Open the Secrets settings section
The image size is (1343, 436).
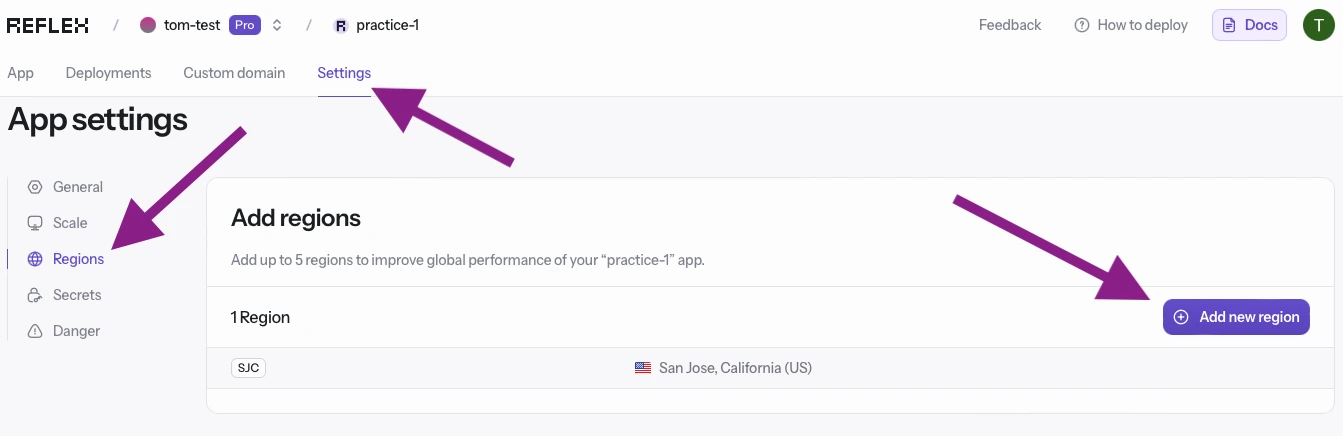click(x=76, y=295)
